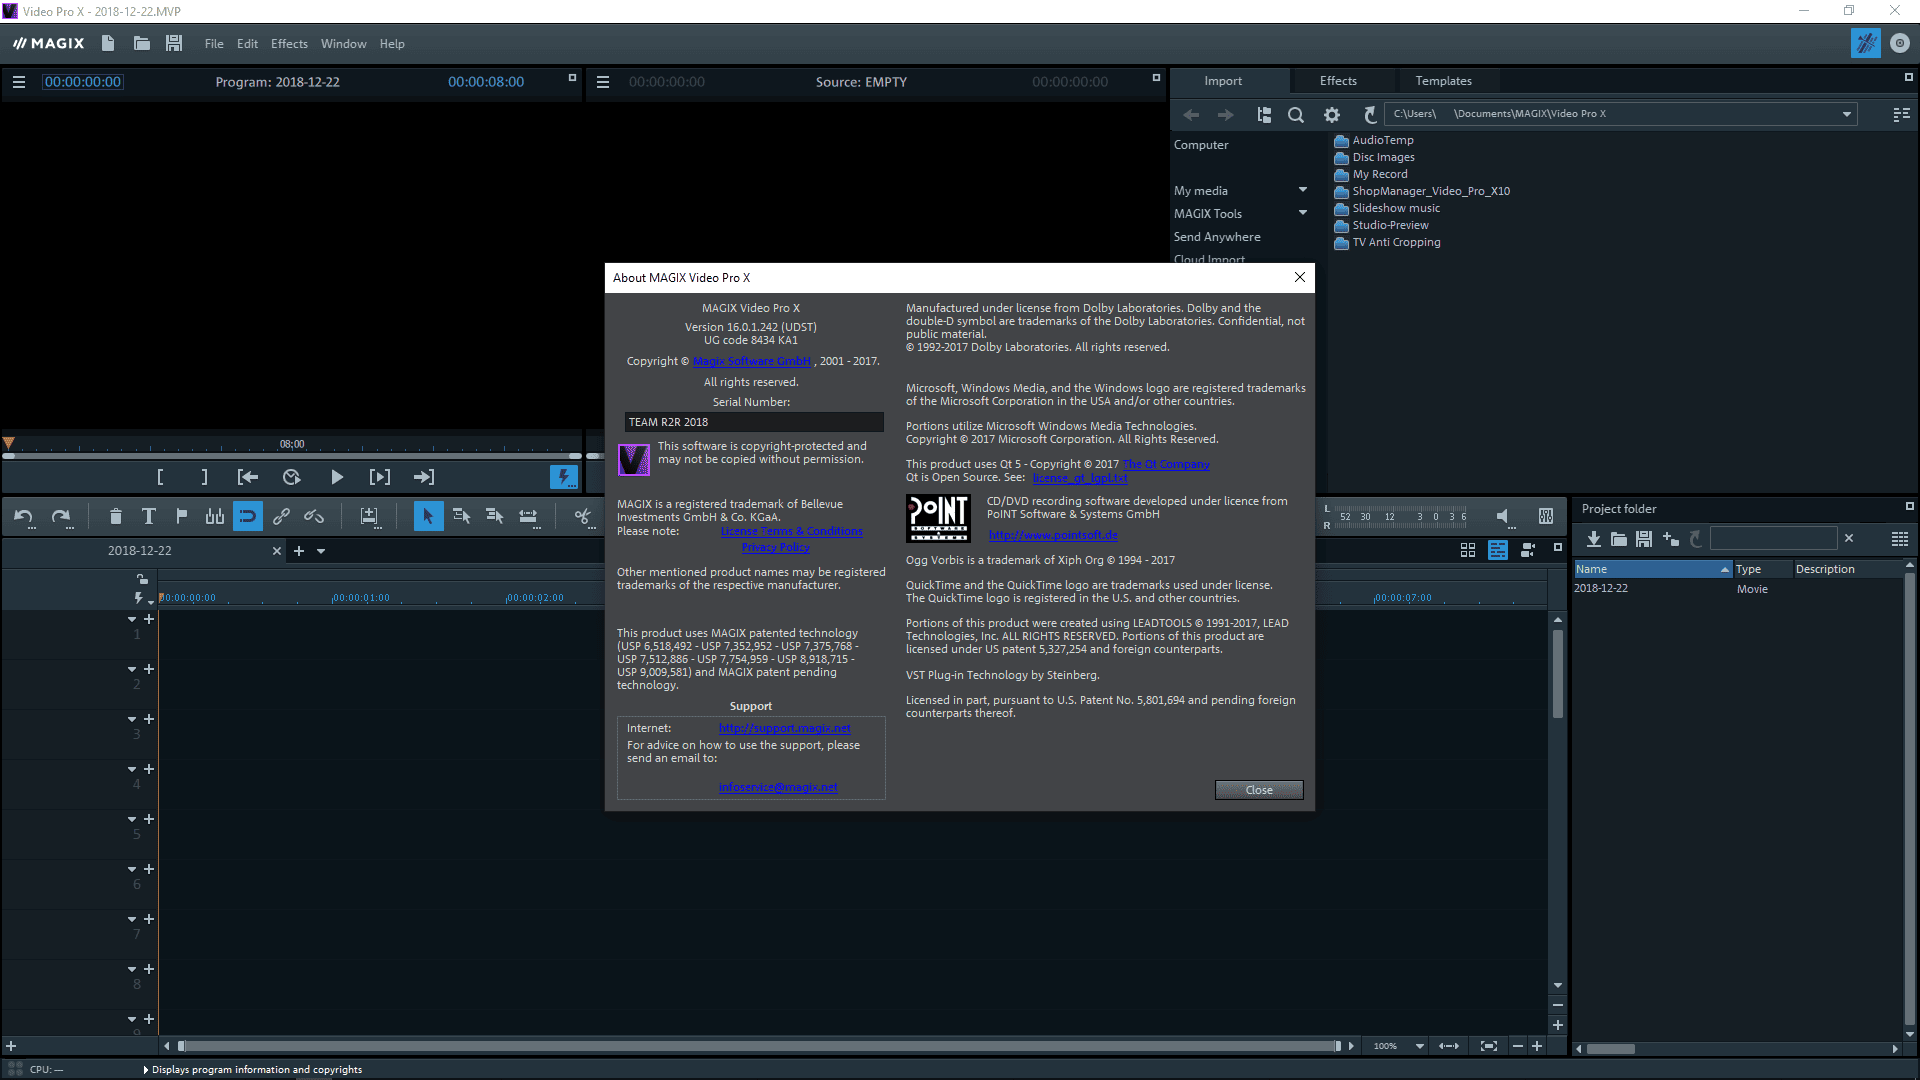Viewport: 1920px width, 1080px height.
Task: Toggle the lightning performance icon in the Program monitor
Action: click(x=564, y=478)
